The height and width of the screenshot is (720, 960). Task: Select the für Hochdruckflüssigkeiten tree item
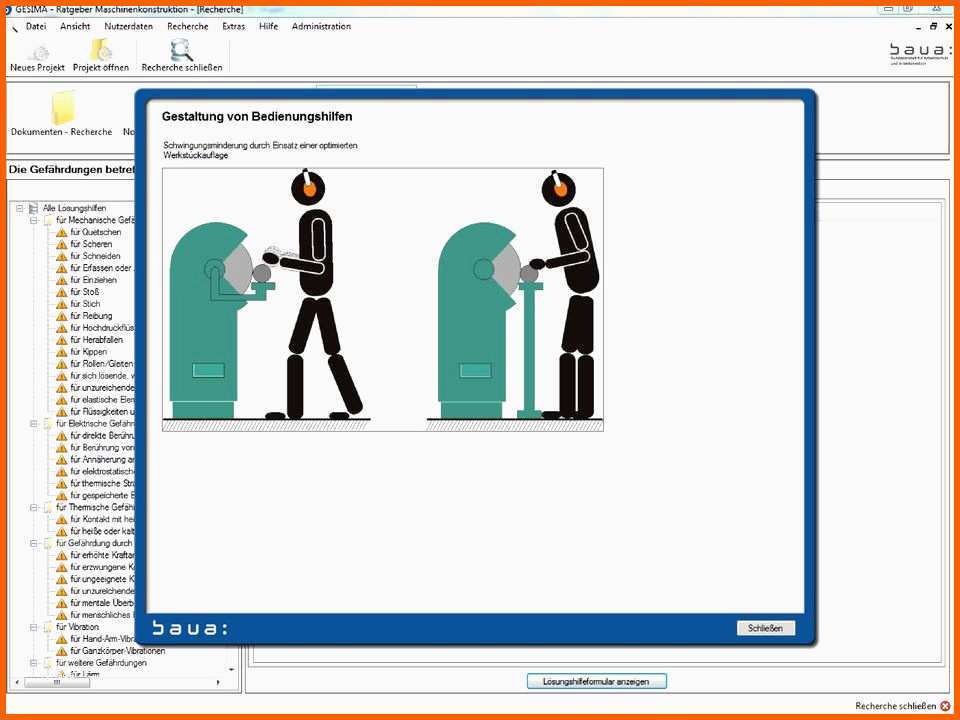pos(102,328)
